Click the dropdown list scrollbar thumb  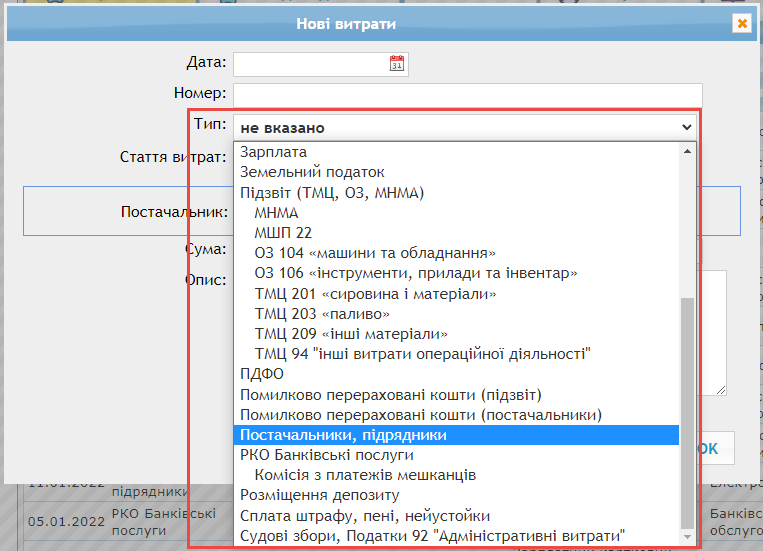tap(687, 413)
